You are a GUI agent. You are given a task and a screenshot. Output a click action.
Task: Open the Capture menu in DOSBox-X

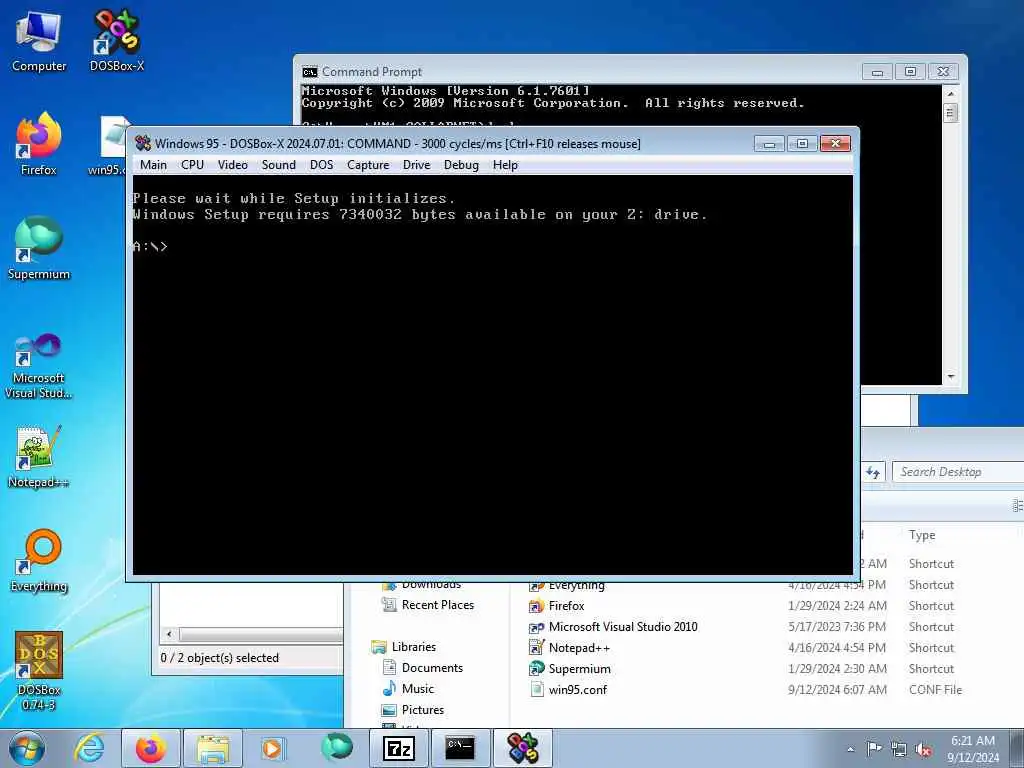click(368, 165)
